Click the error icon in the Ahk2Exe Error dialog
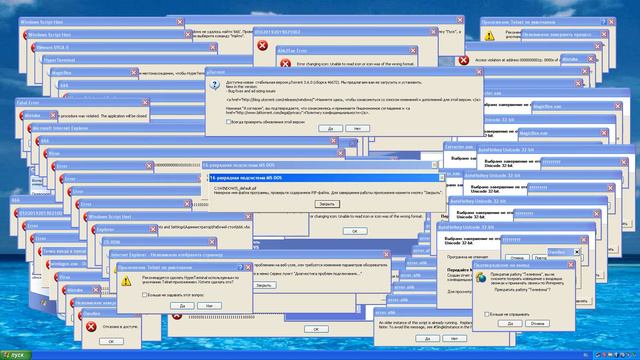The width and height of the screenshot is (640, 360). pyautogui.click(x=285, y=64)
